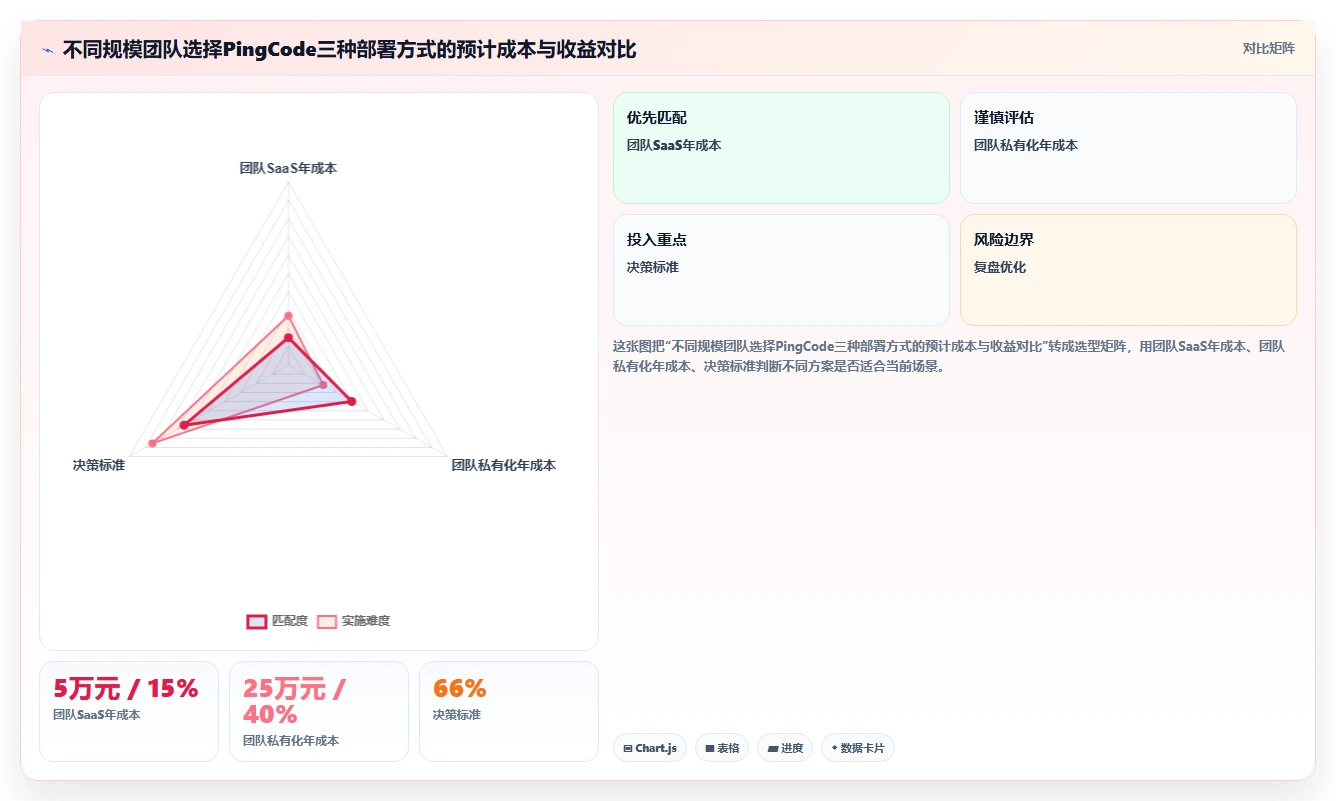
Task: Click 复盘优化 text in 风险边界 card
Action: 1000,267
